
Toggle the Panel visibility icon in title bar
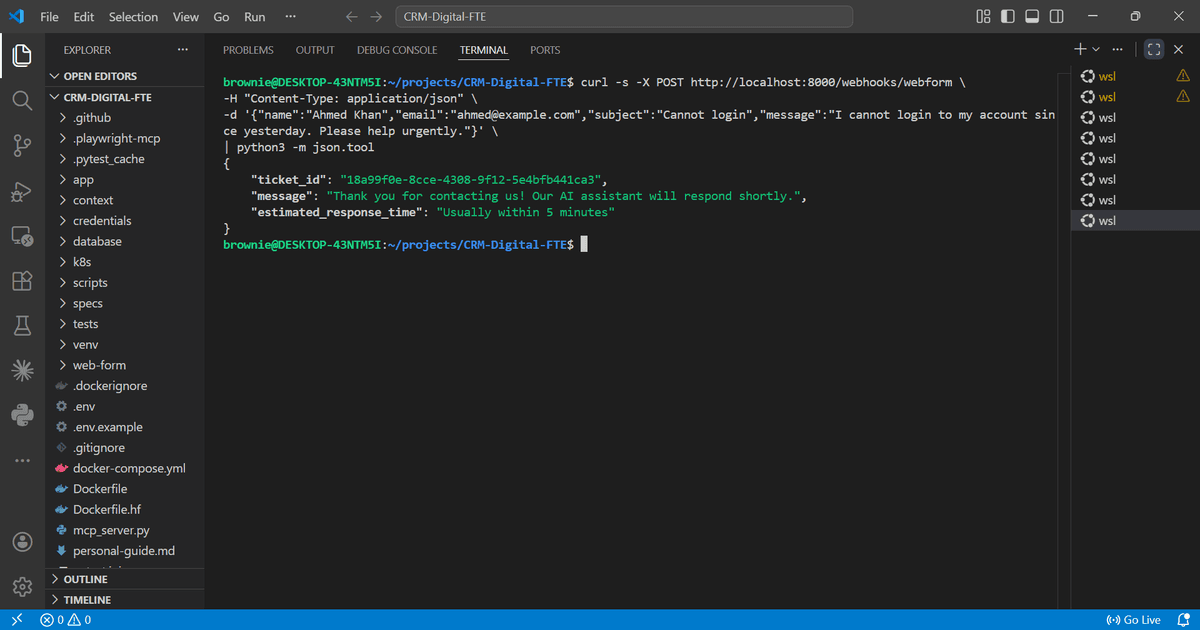tap(1033, 16)
